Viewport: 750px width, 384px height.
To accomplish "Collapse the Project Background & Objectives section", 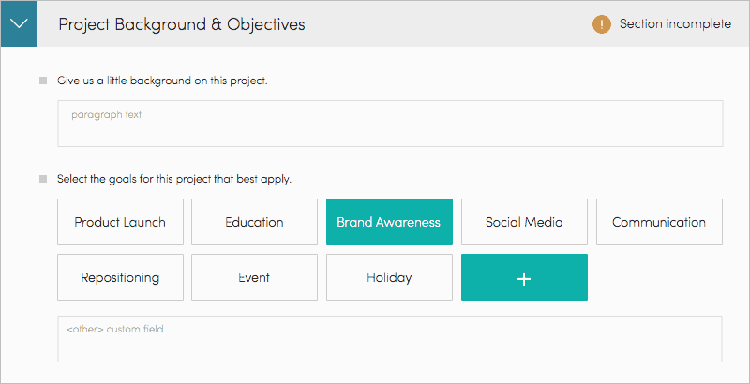I will click(x=19, y=24).
